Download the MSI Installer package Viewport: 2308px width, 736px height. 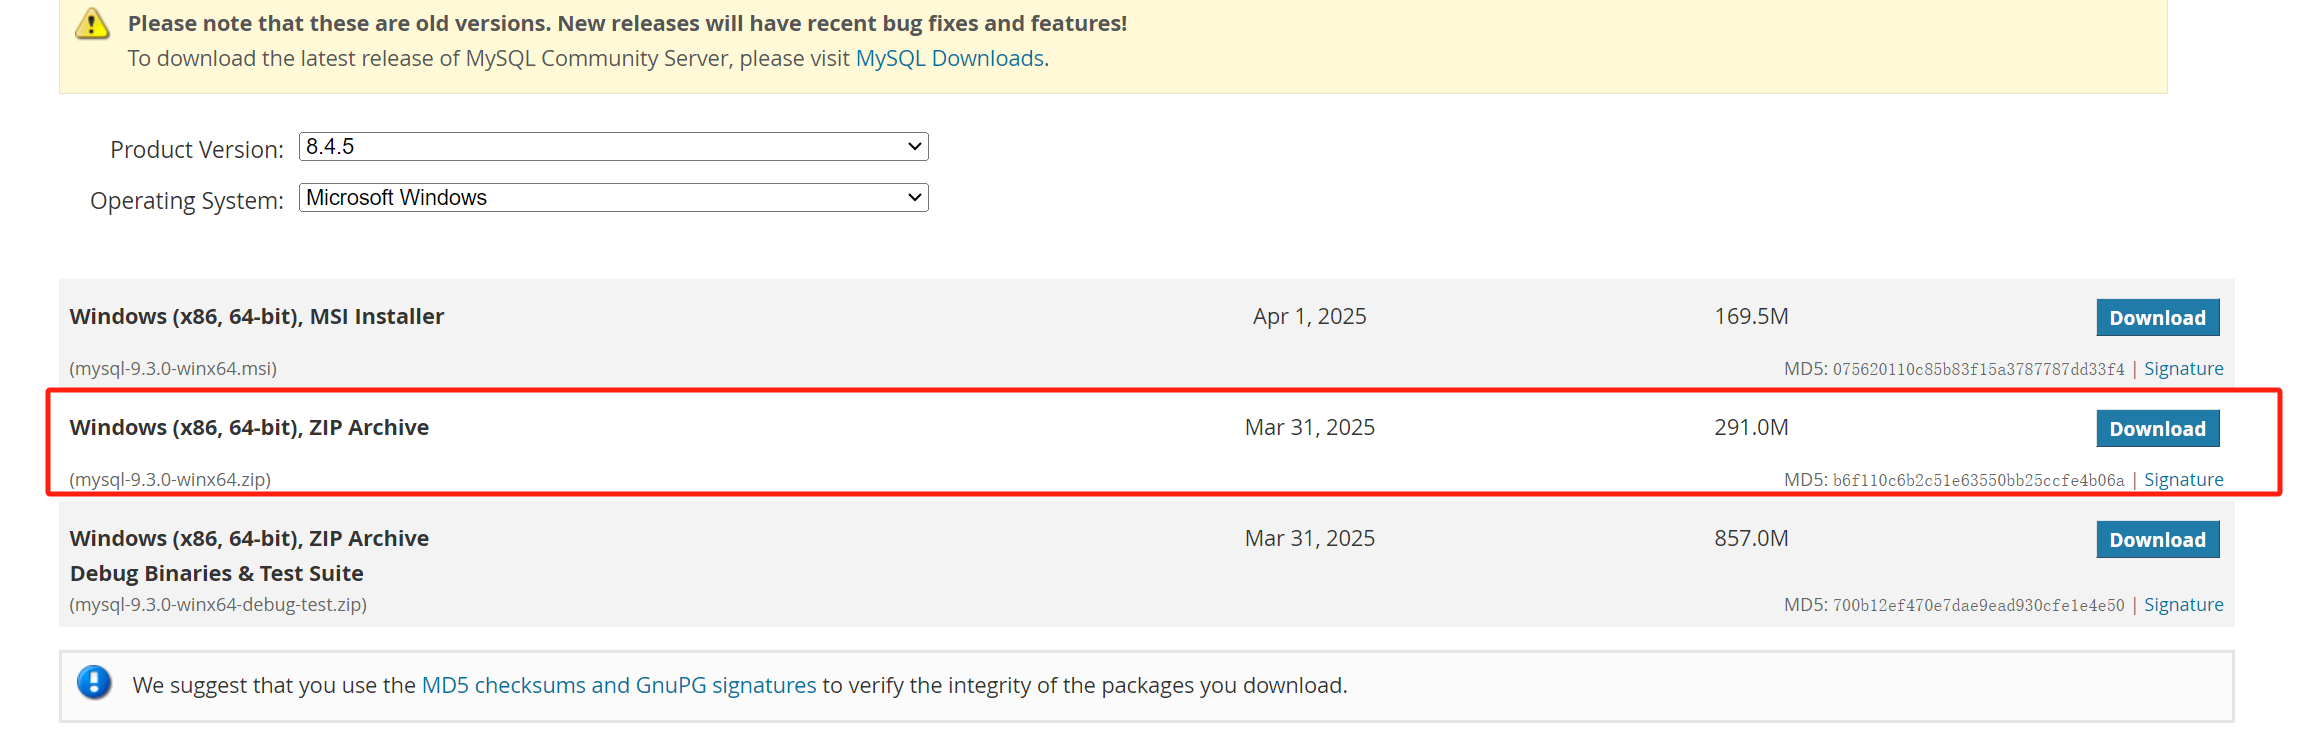click(x=2158, y=317)
